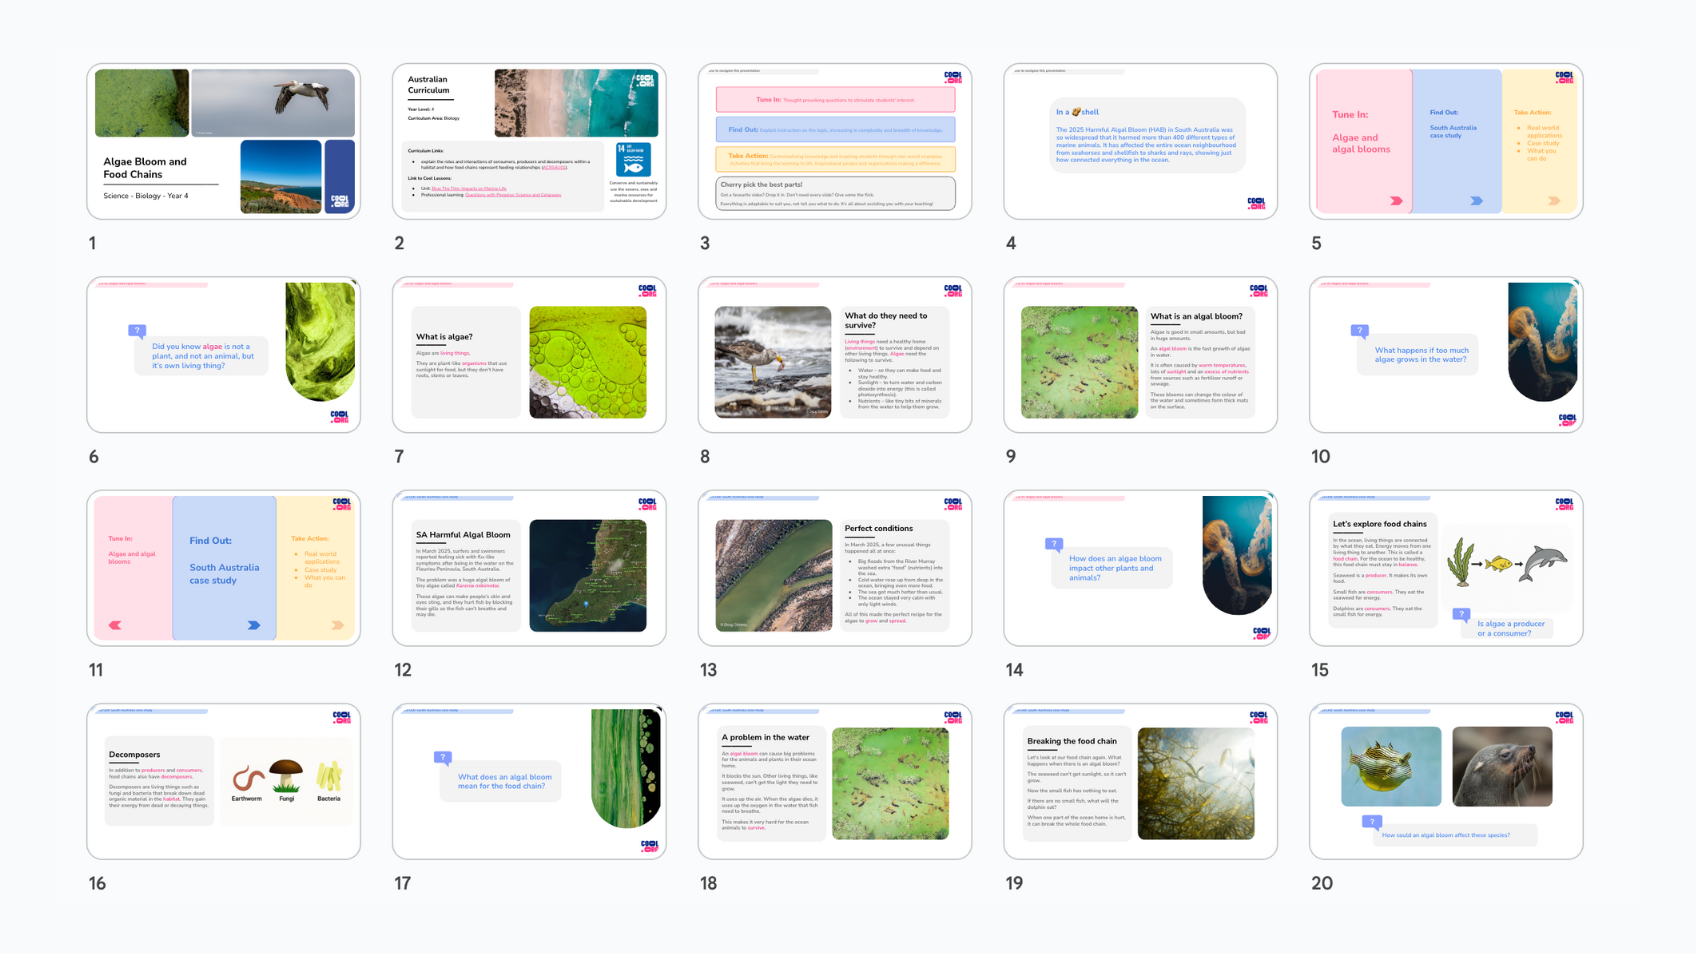Open the Algae Bloom and Food Chains title slide
1696x954 pixels.
pos(223,141)
